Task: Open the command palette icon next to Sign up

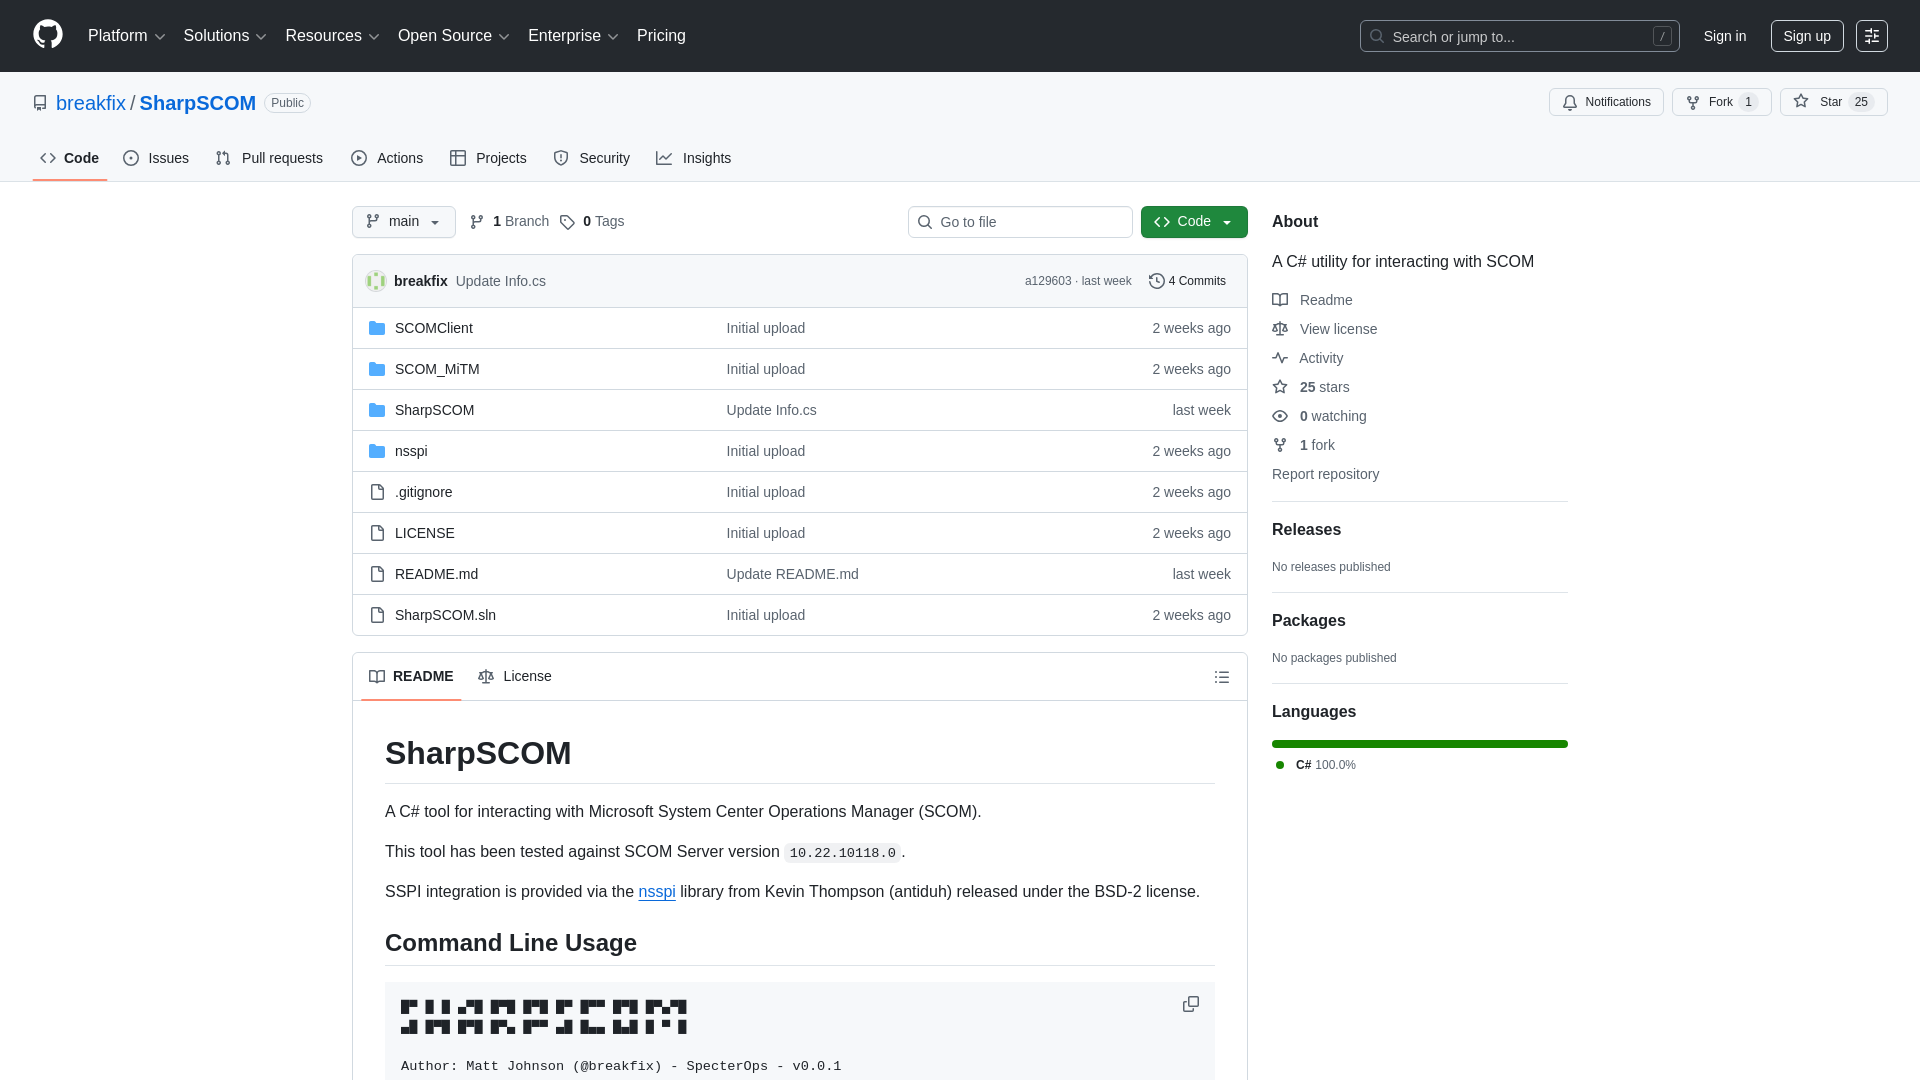Action: coord(1872,36)
